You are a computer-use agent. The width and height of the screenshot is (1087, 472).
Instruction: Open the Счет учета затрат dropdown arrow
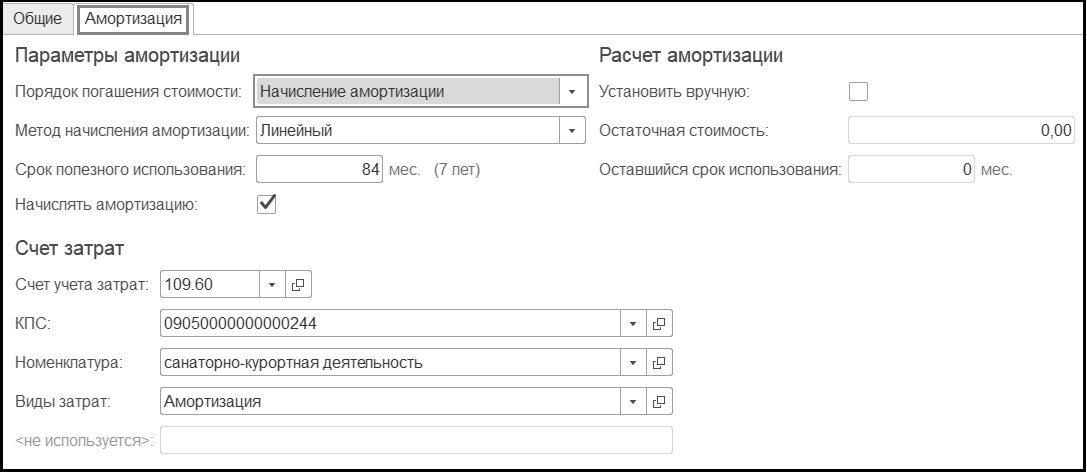(272, 285)
